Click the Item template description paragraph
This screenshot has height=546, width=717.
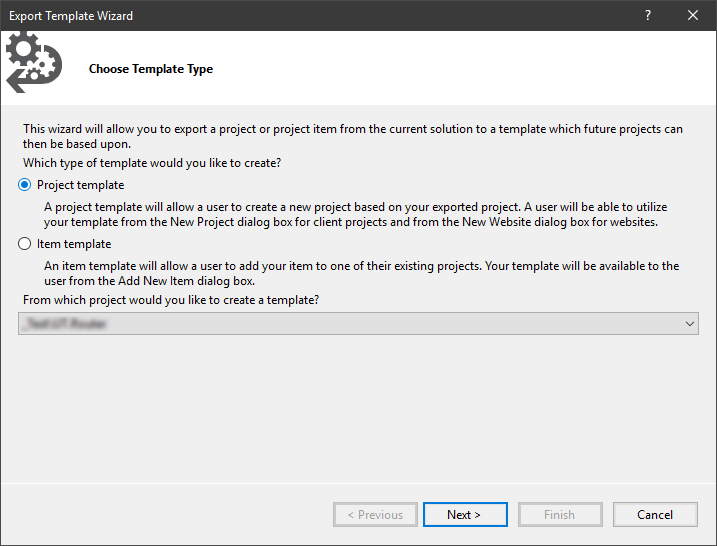click(x=360, y=273)
